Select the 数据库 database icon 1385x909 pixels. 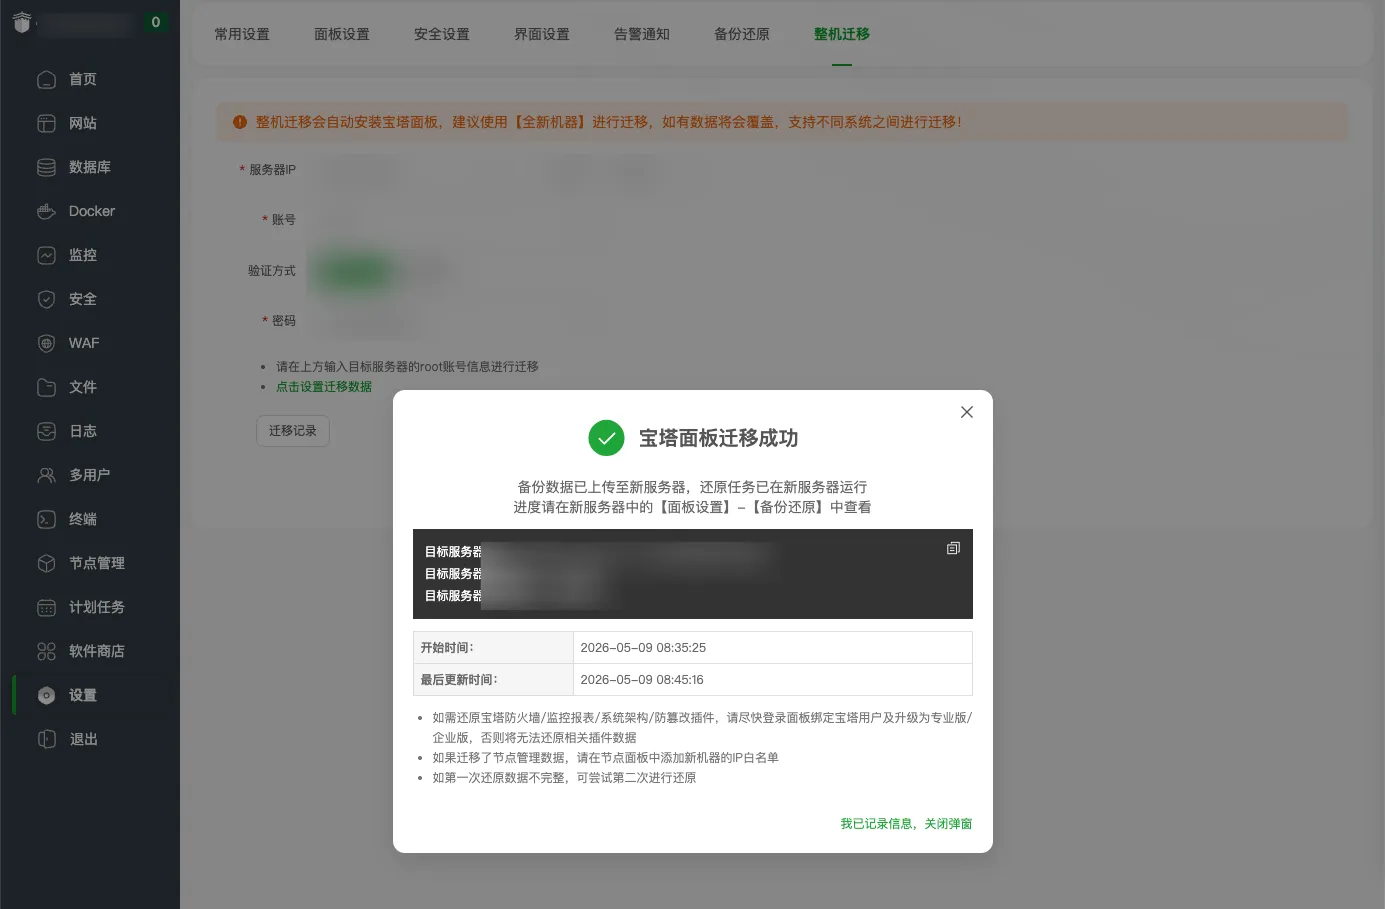tap(46, 167)
